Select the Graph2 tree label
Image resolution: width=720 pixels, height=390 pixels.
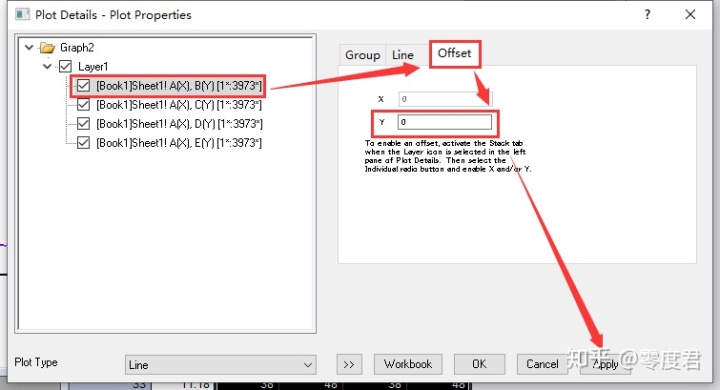(77, 48)
